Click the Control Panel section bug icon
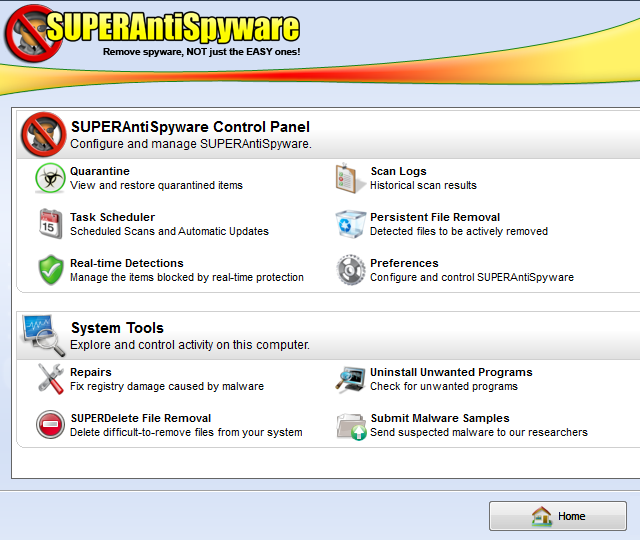The height and width of the screenshot is (540, 640). (43, 134)
